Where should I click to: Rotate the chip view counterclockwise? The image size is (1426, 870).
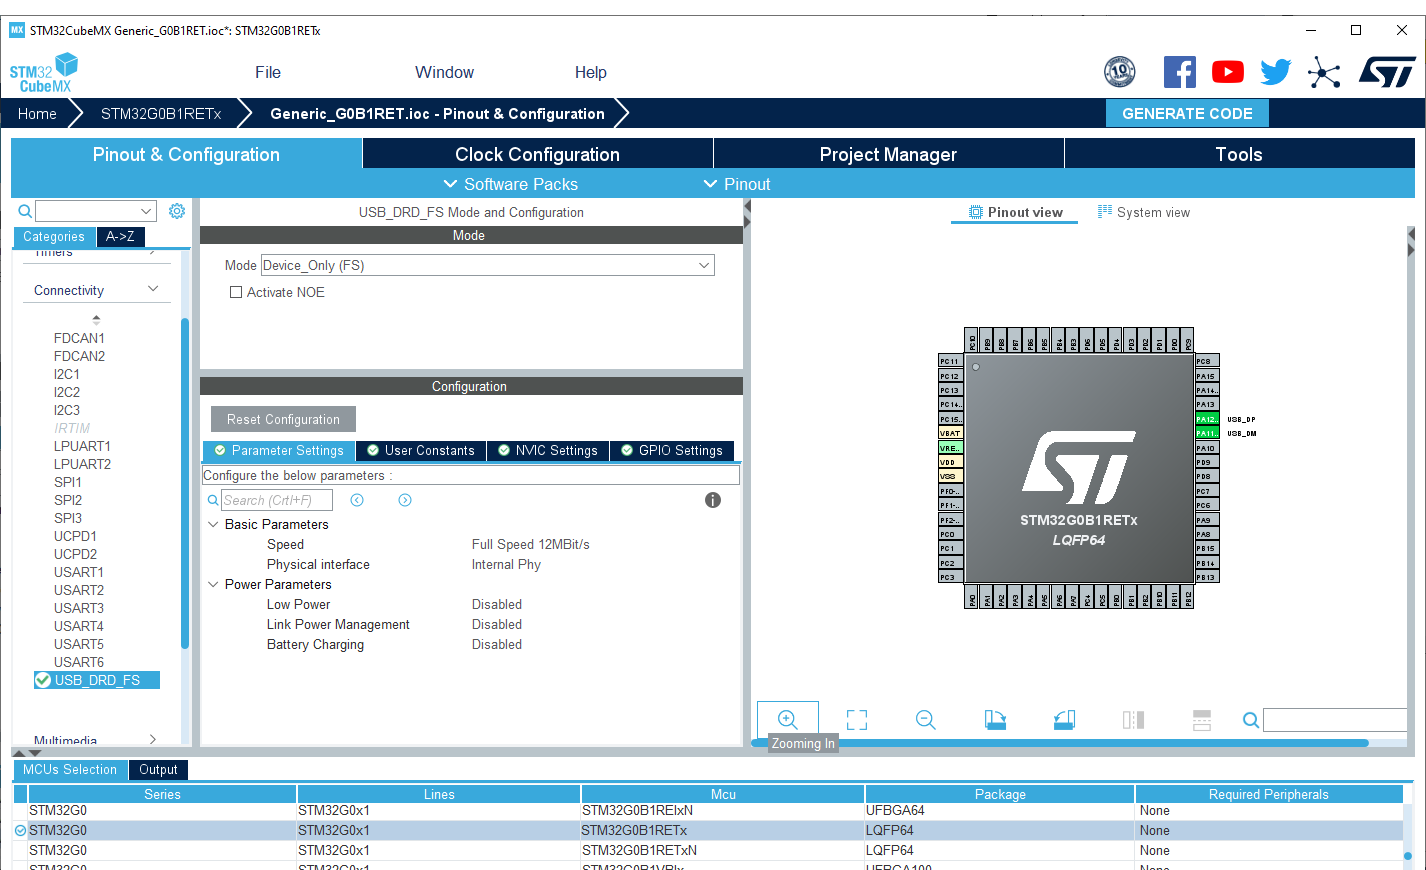pyautogui.click(x=1064, y=720)
